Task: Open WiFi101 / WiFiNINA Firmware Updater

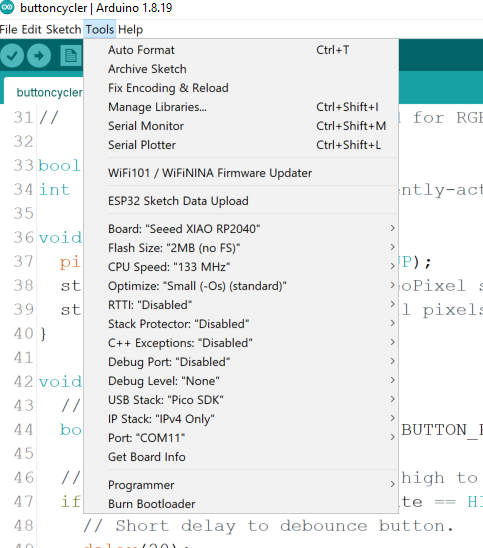Action: point(241,173)
